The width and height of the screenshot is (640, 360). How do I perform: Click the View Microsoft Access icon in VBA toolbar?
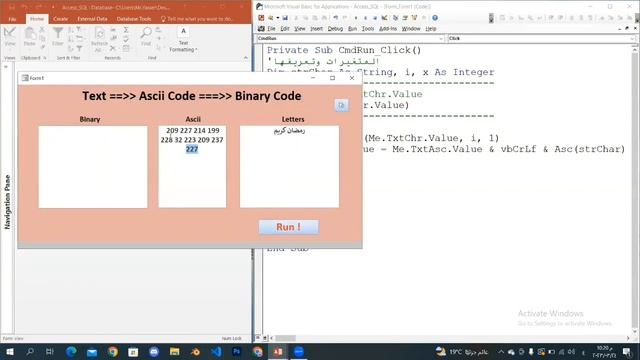[x=261, y=18]
